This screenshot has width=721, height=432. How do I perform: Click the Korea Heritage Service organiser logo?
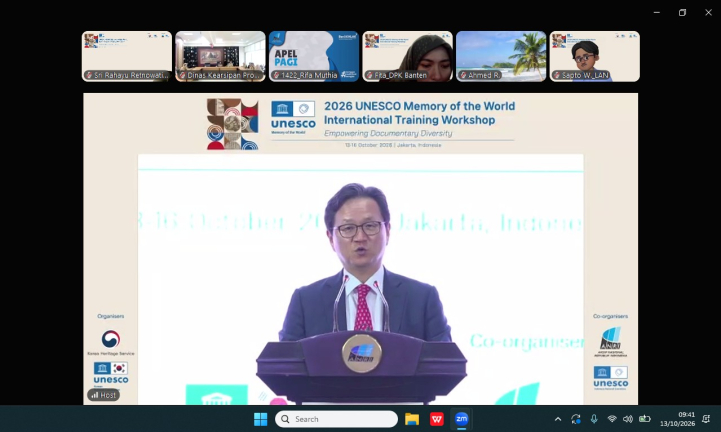click(111, 343)
